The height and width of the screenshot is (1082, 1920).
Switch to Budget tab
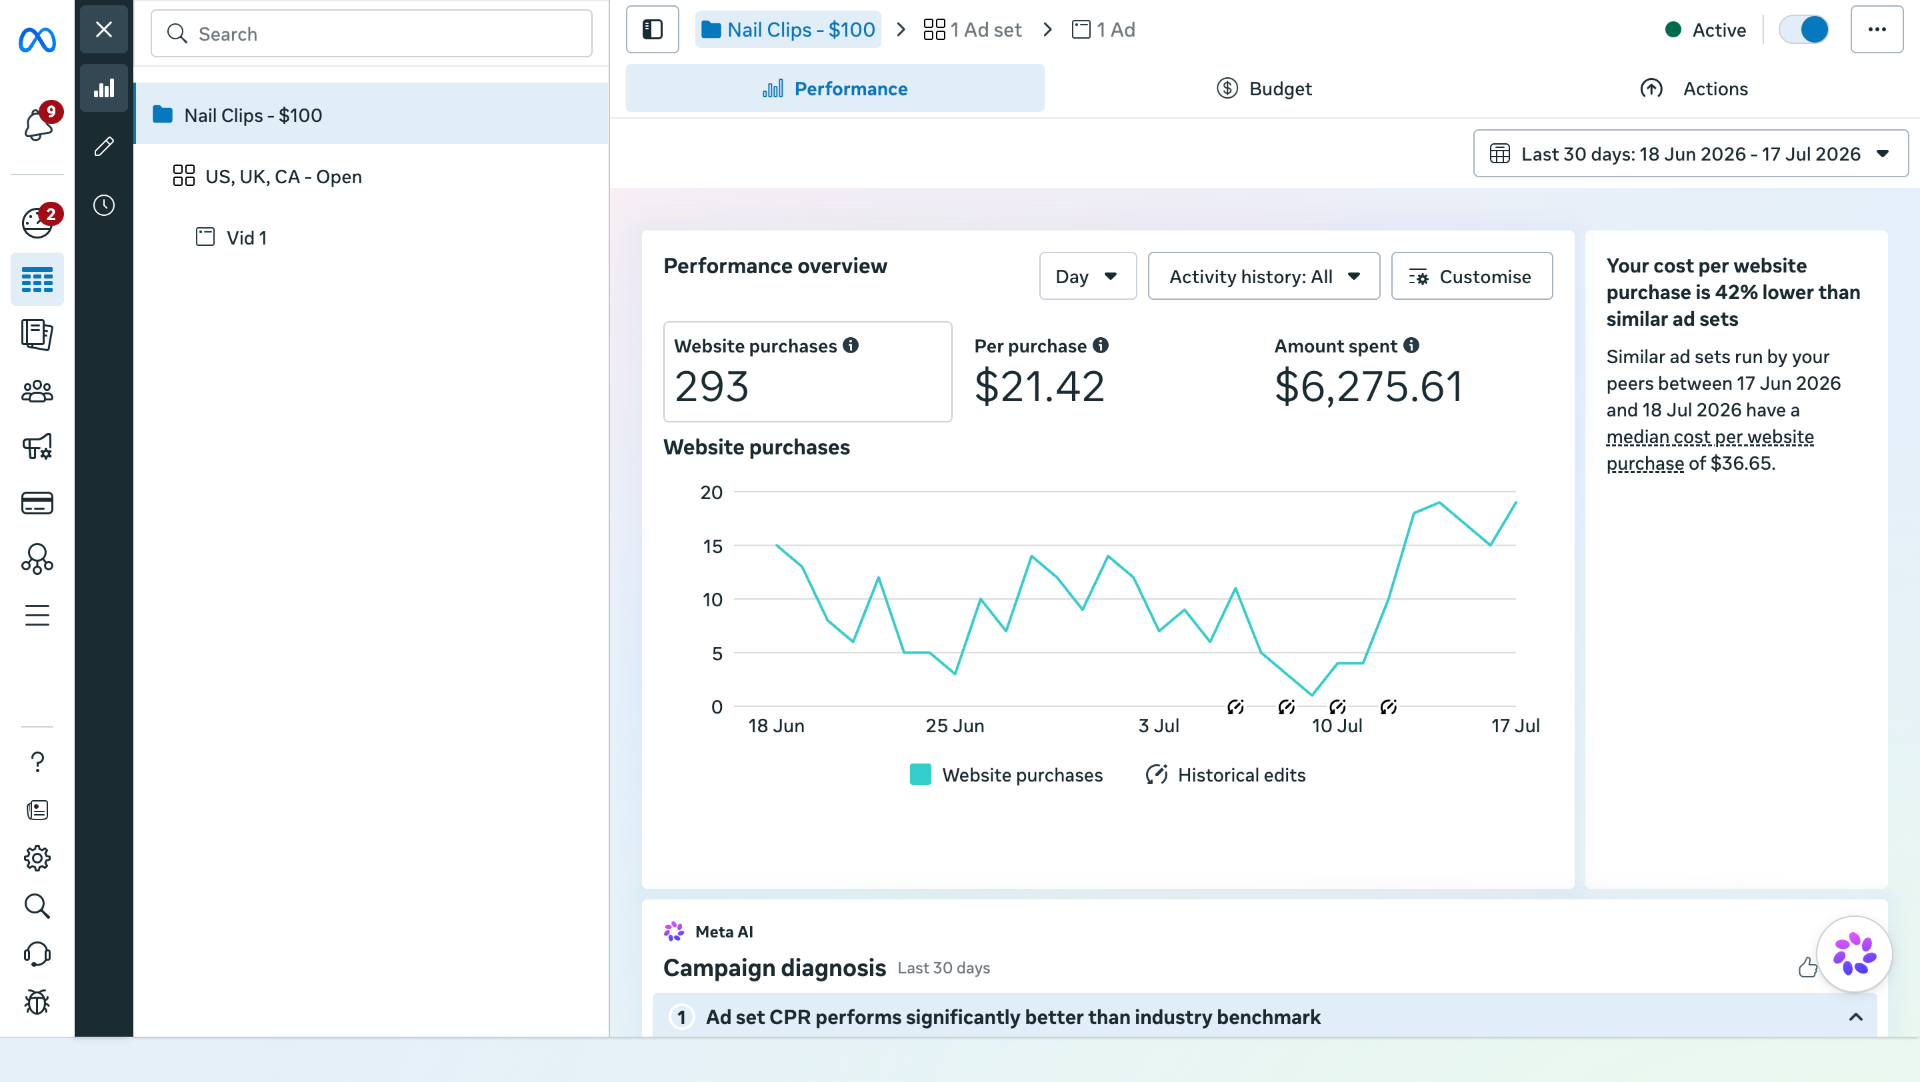click(1264, 89)
